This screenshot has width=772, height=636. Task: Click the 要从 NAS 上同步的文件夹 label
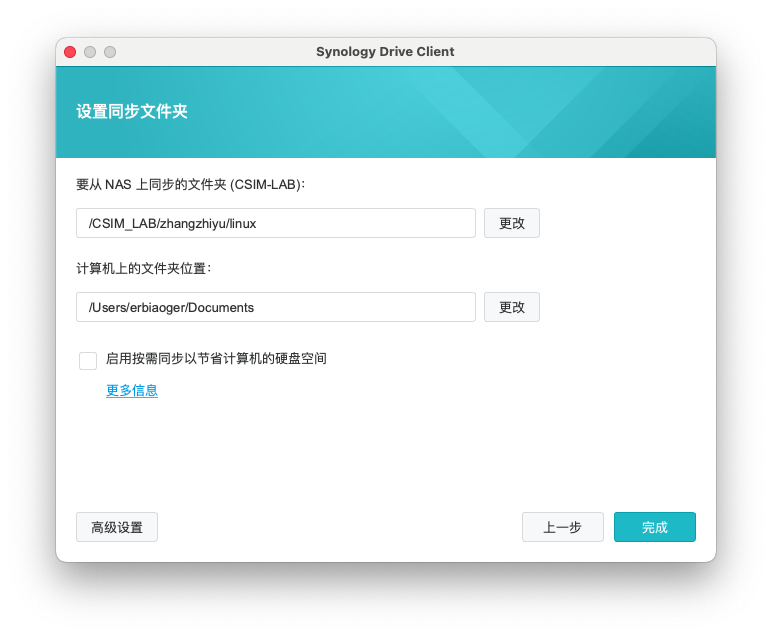191,185
